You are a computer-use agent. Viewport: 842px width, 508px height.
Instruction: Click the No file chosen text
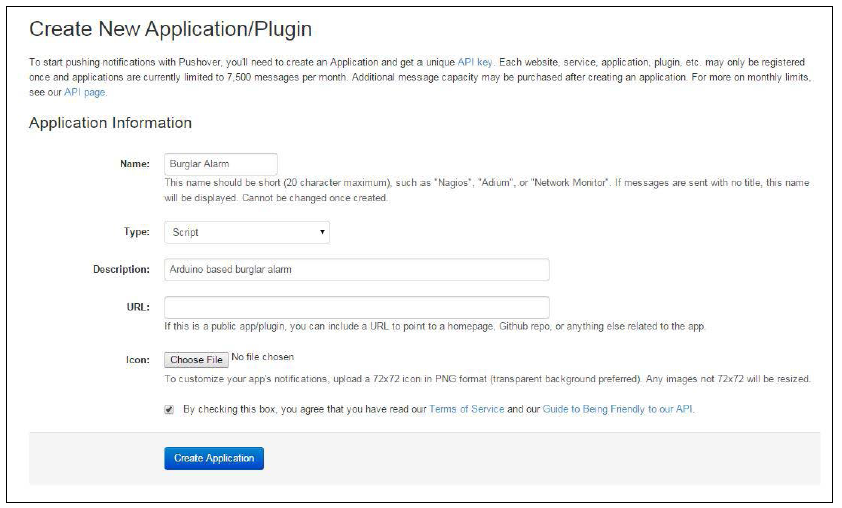(x=263, y=357)
